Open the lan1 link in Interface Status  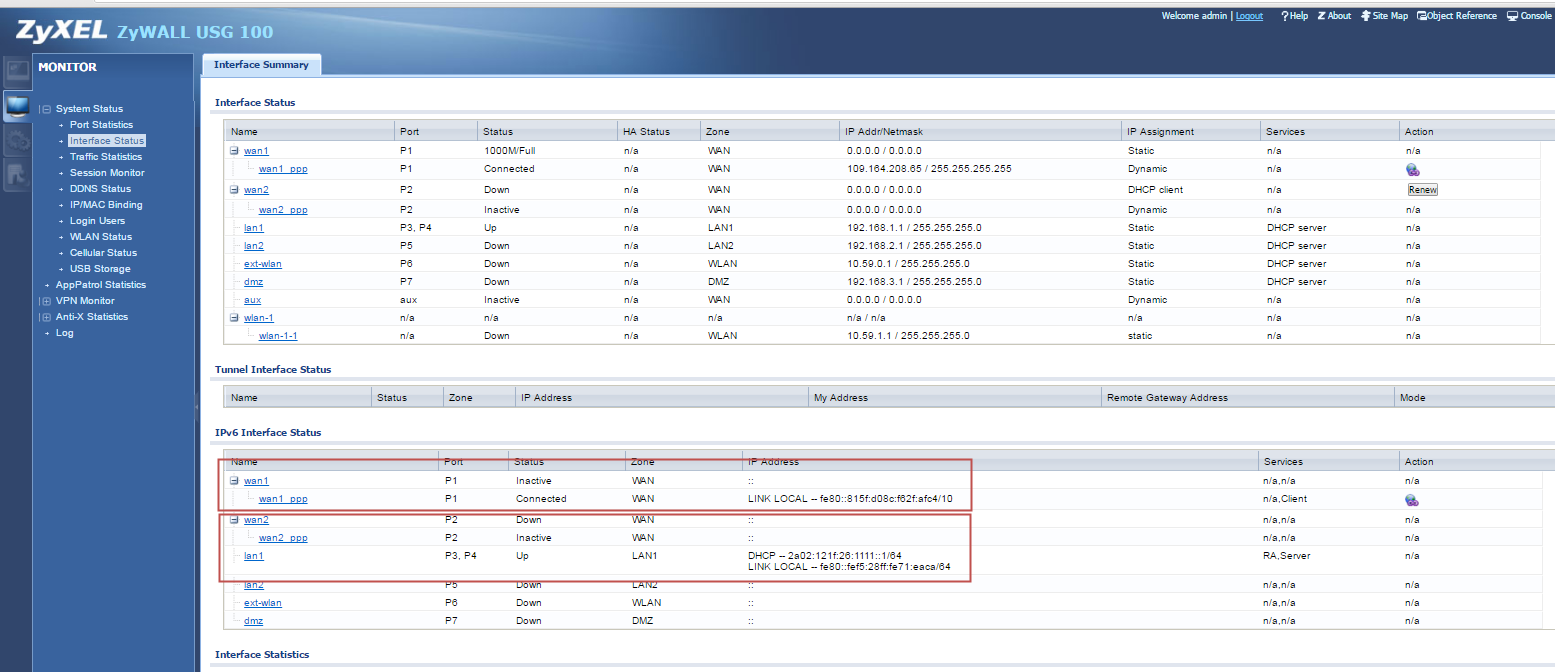point(254,228)
